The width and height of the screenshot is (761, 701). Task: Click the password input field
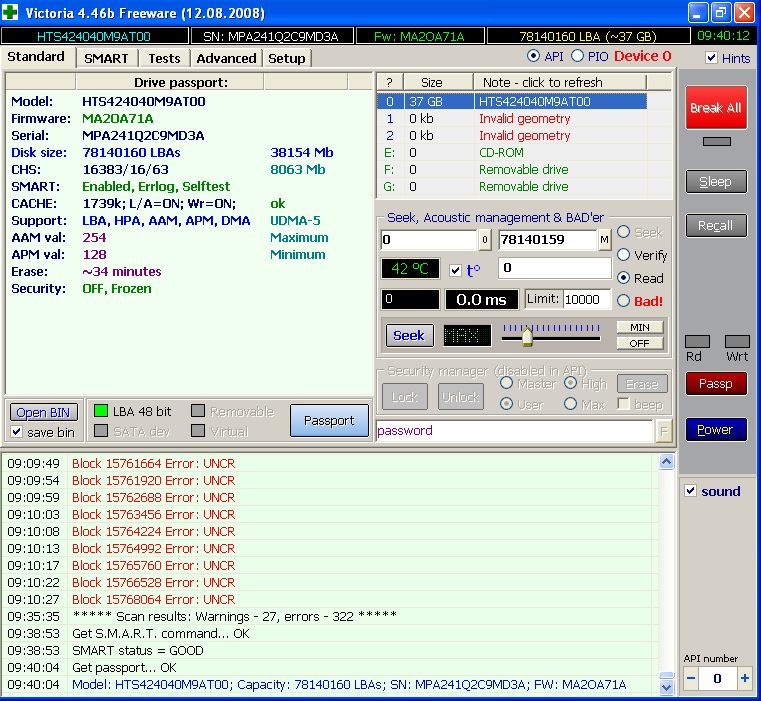click(x=514, y=431)
